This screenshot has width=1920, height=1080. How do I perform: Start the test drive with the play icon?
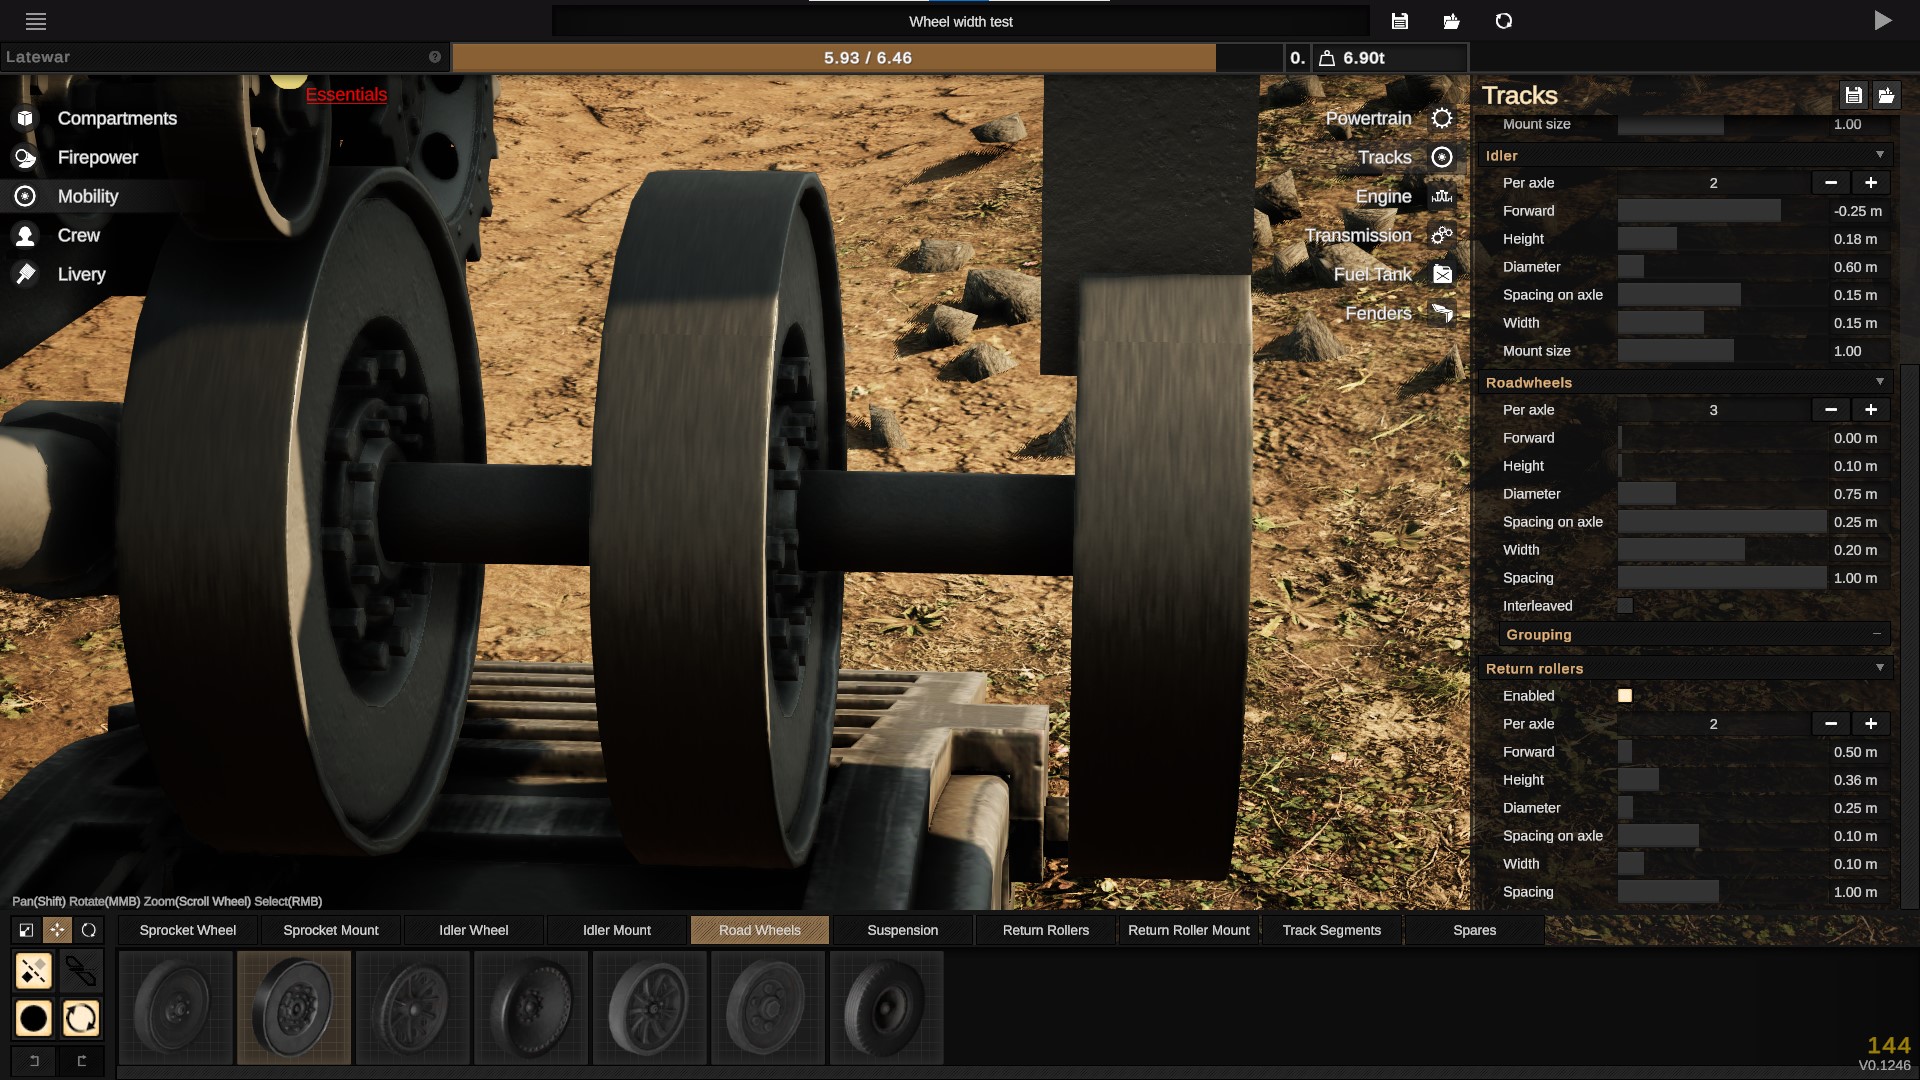[x=1884, y=20]
